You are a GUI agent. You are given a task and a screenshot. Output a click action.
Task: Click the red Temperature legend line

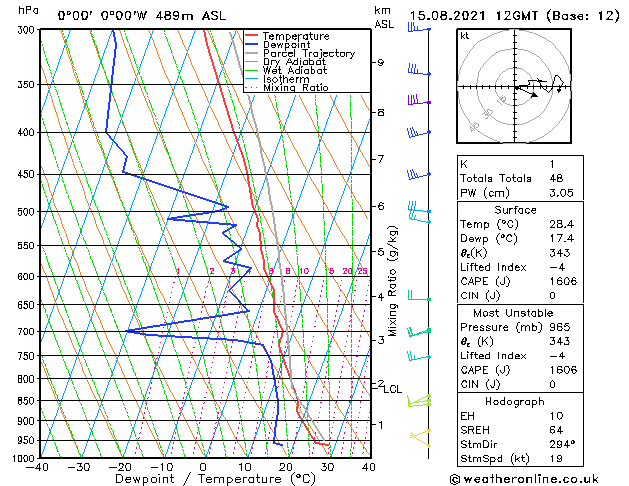pos(251,36)
